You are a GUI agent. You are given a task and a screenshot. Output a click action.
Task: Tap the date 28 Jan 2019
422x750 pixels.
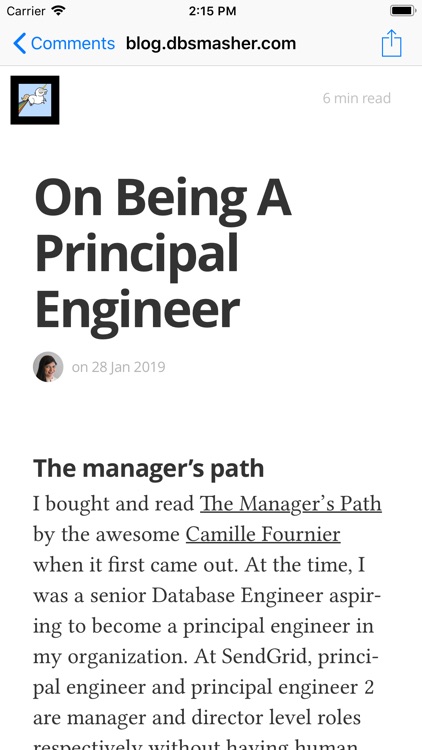tap(128, 367)
